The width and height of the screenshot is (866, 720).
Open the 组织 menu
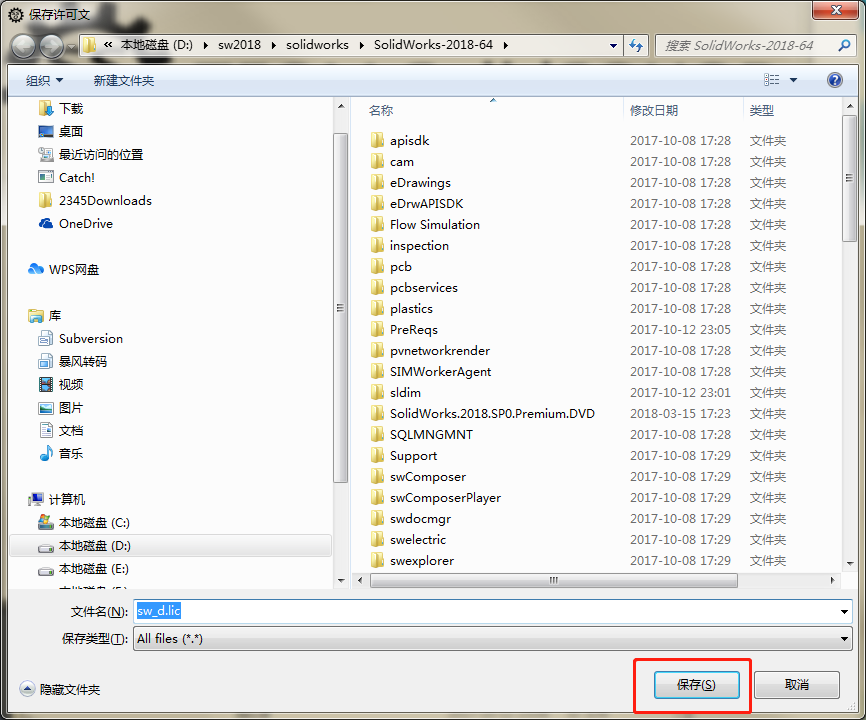tap(44, 81)
